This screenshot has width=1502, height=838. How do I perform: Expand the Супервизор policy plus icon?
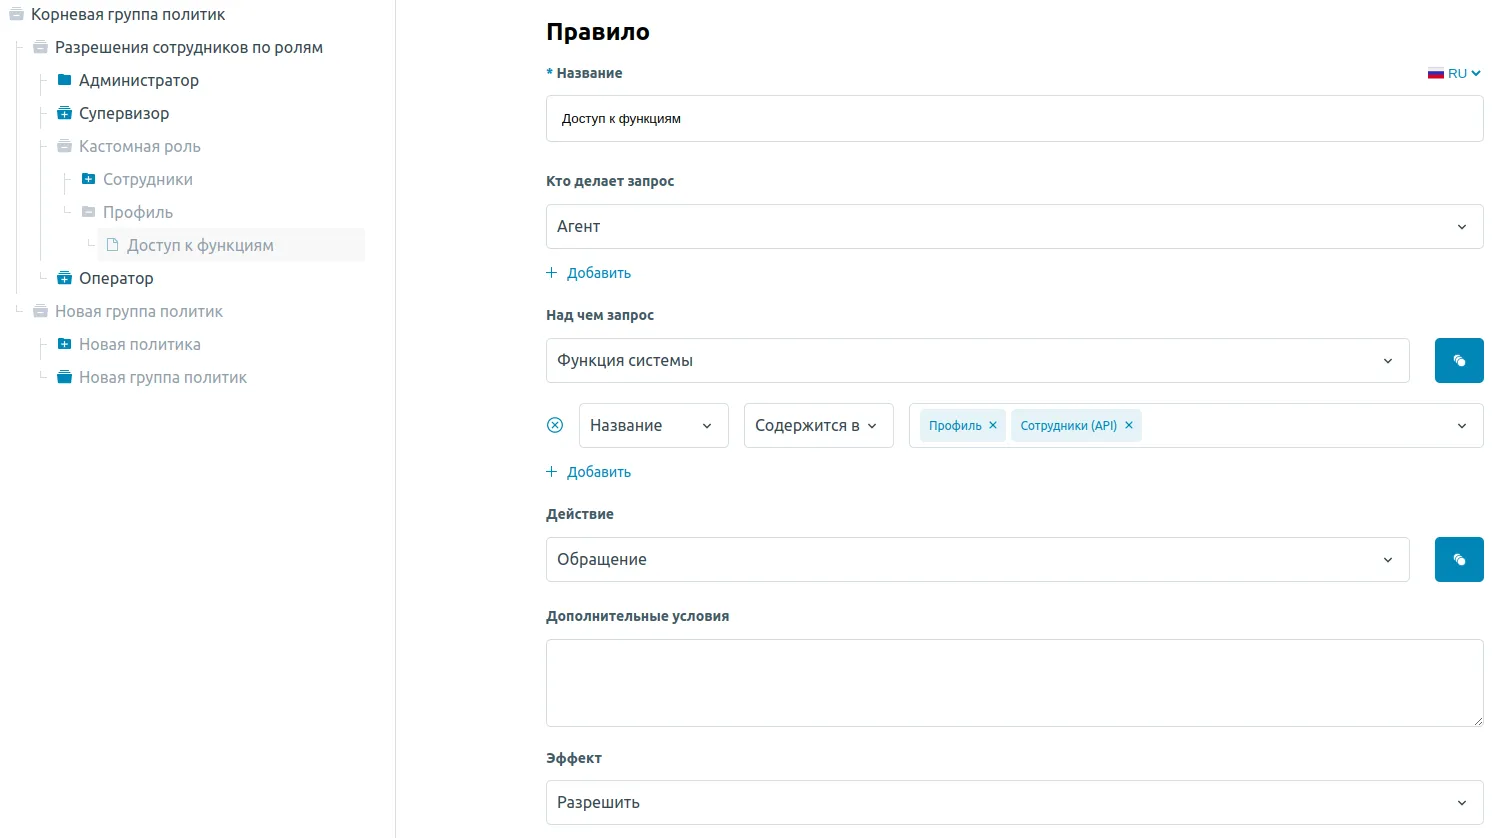pos(64,113)
